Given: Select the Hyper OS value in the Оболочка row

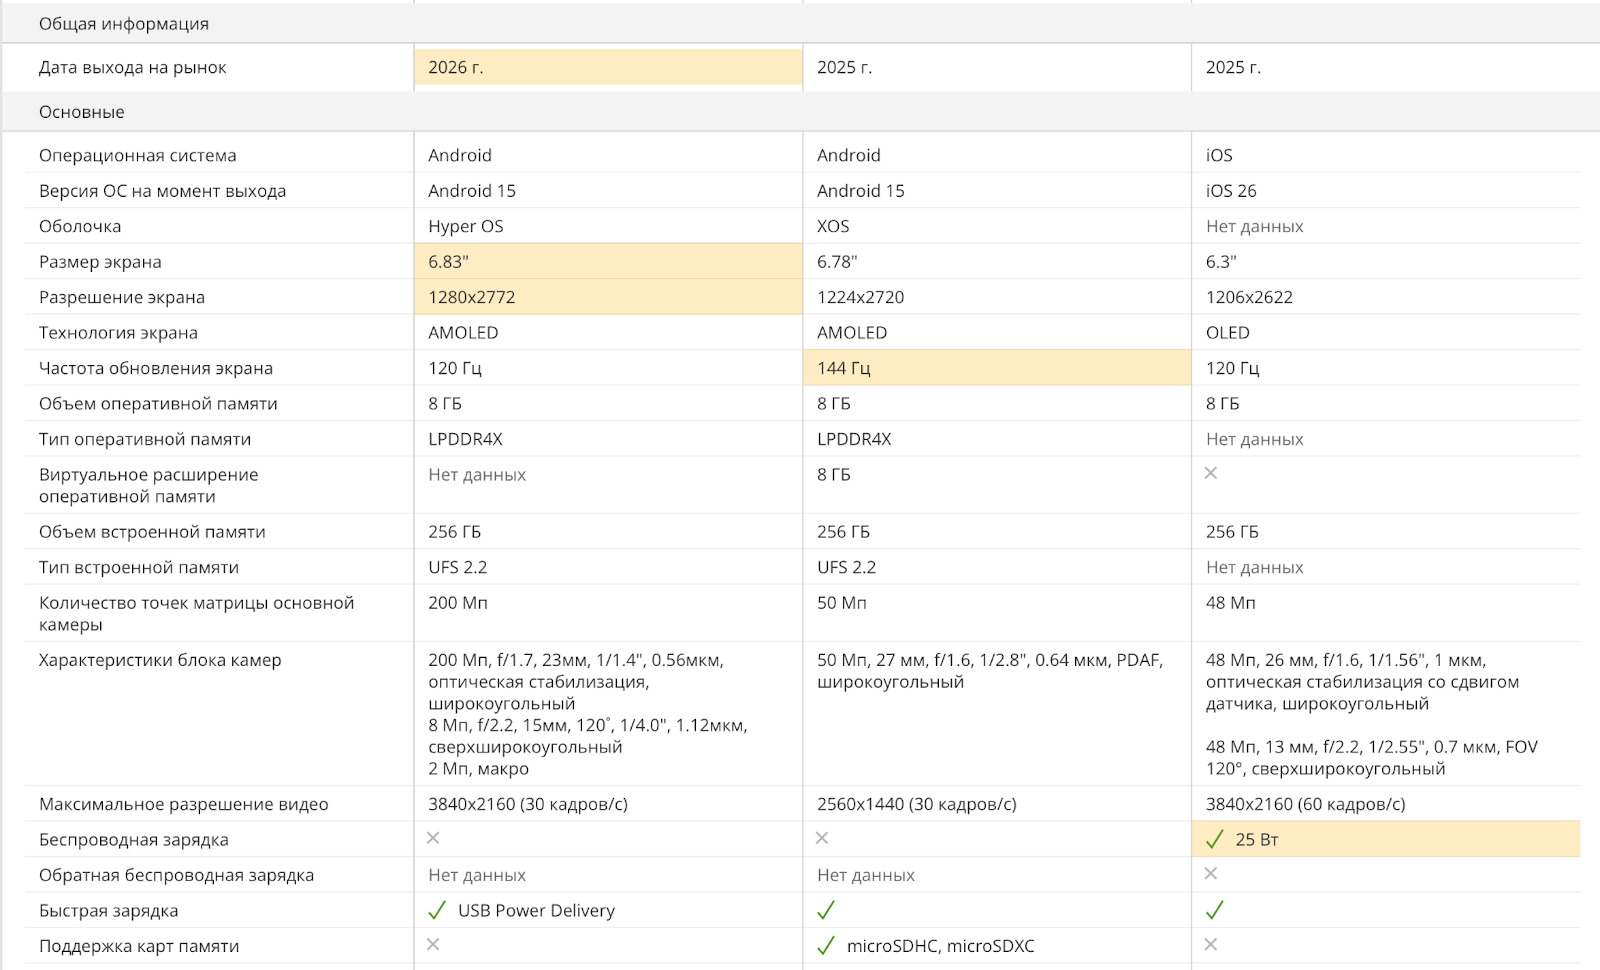Looking at the screenshot, I should [x=466, y=226].
